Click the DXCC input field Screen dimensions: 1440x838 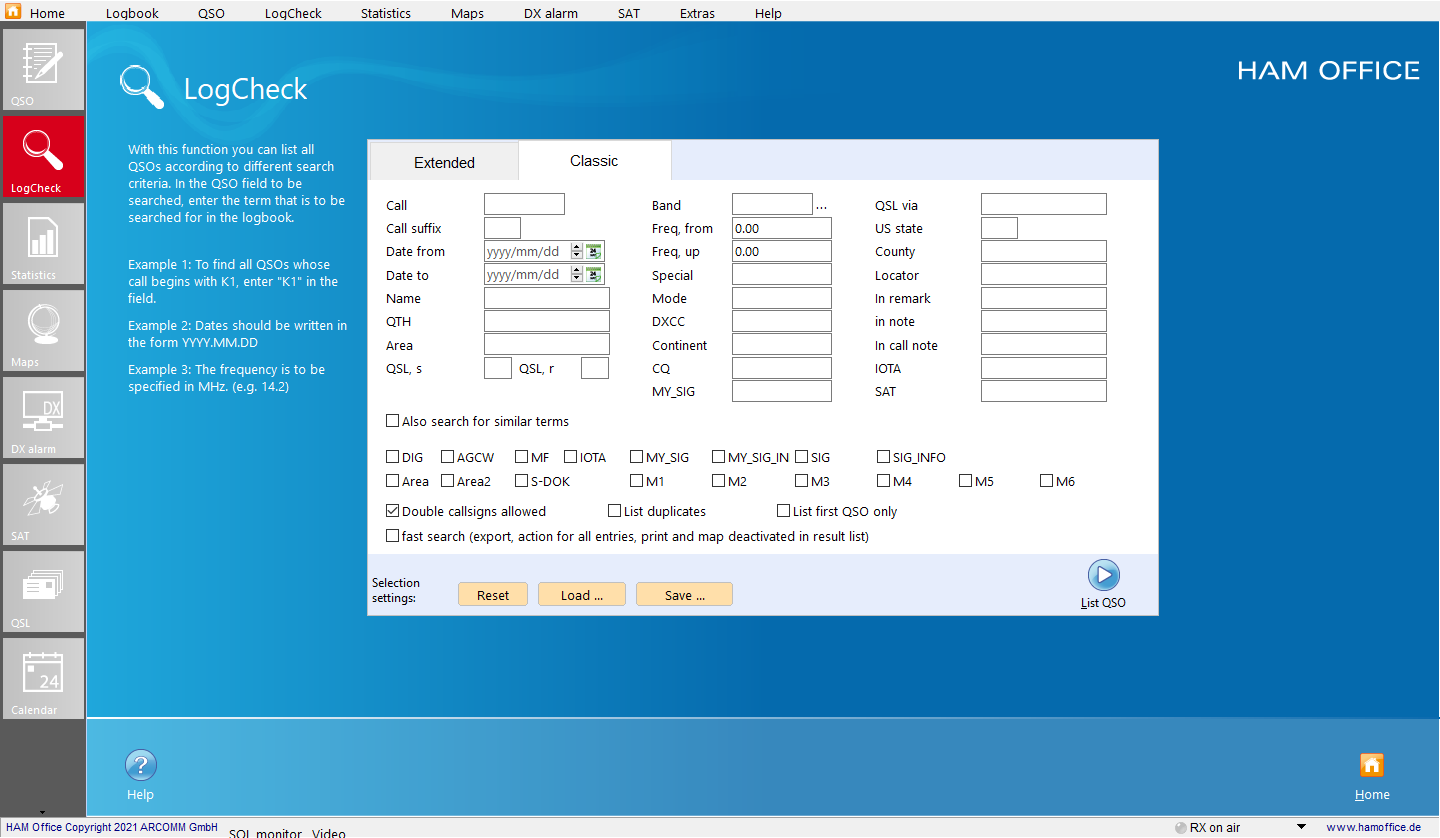pyautogui.click(x=782, y=322)
